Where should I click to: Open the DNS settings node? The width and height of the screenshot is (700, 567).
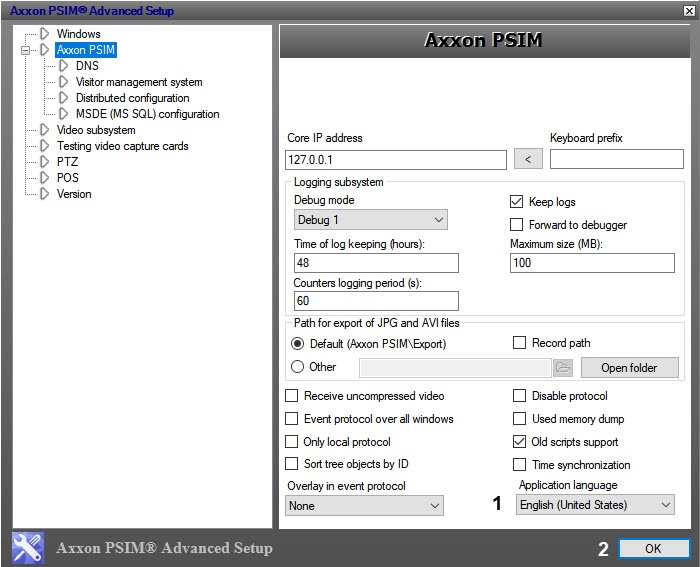87,66
